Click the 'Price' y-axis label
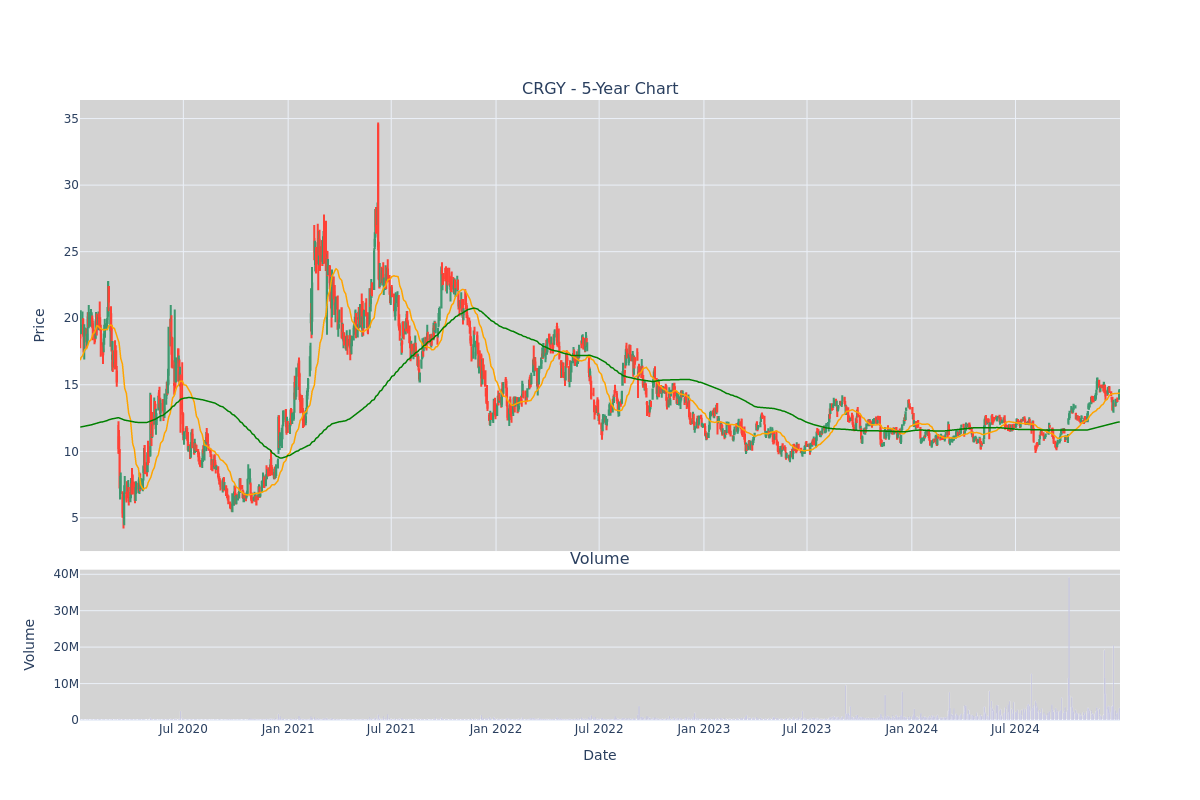Image resolution: width=1200 pixels, height=800 pixels. 40,325
